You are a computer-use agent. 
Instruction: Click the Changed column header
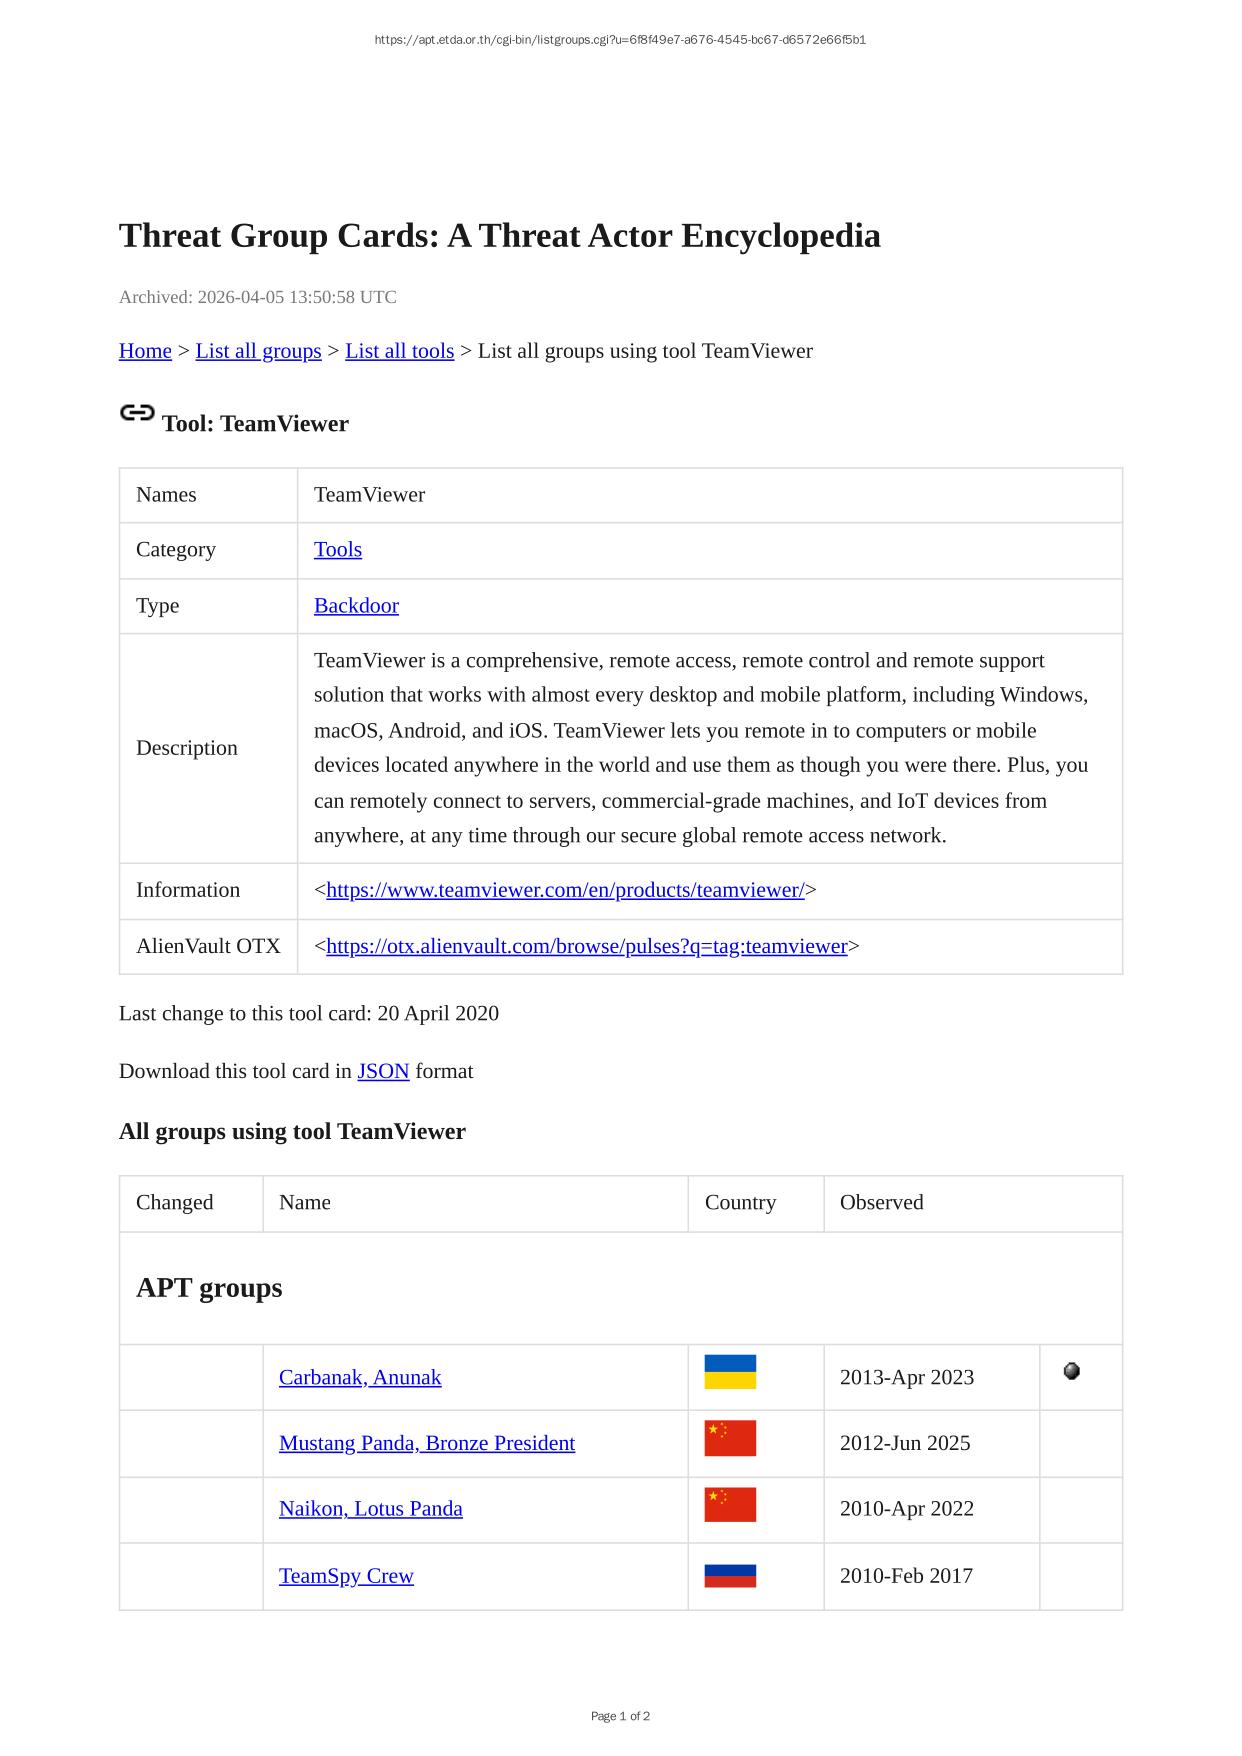174,1202
